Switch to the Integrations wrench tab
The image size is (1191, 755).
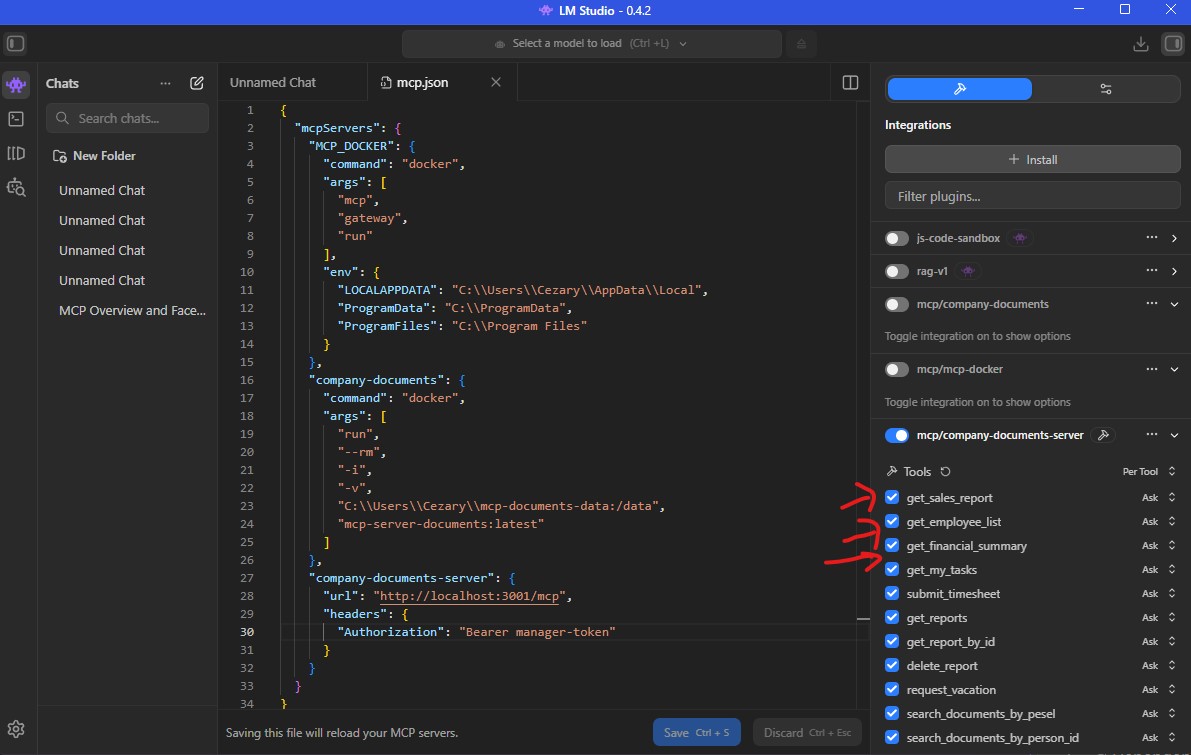click(x=959, y=89)
